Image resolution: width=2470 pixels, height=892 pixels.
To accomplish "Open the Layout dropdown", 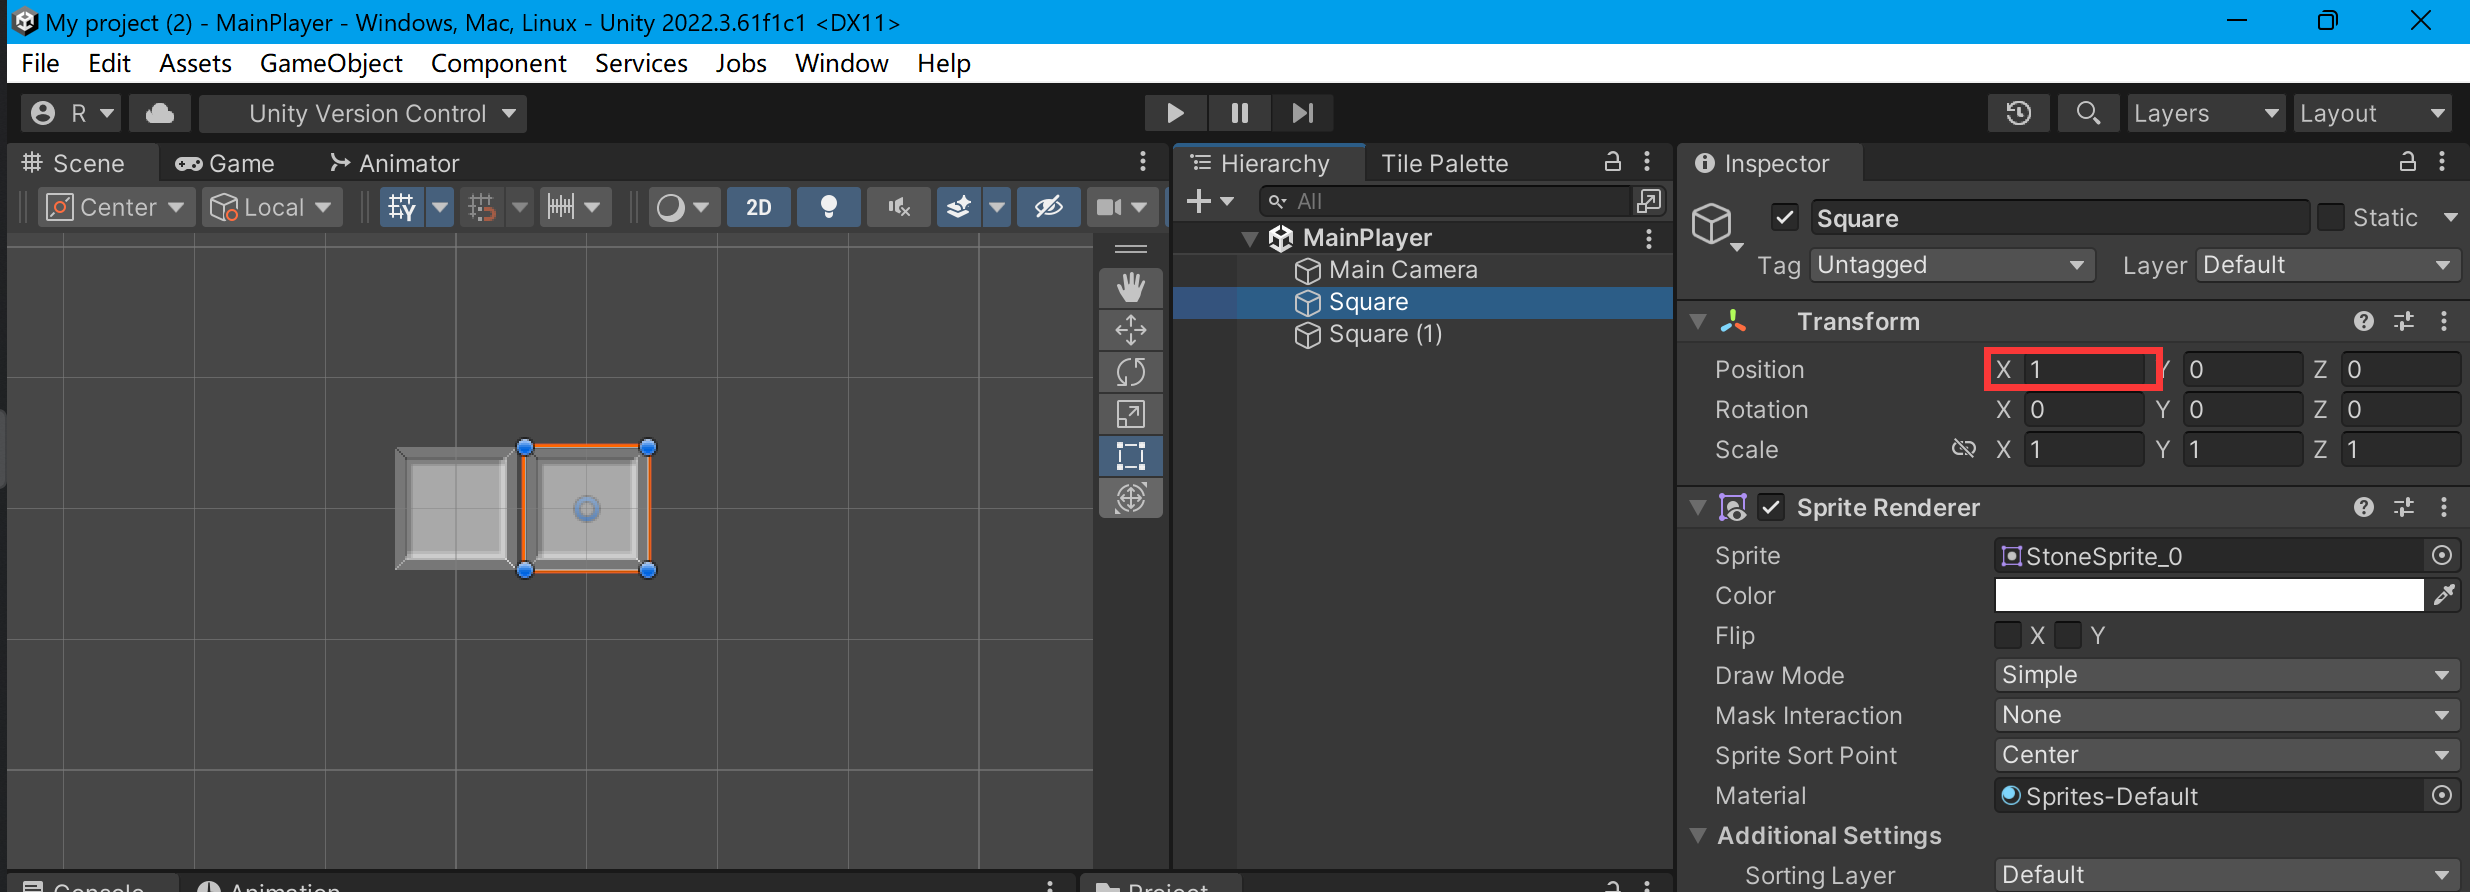I will [2372, 113].
